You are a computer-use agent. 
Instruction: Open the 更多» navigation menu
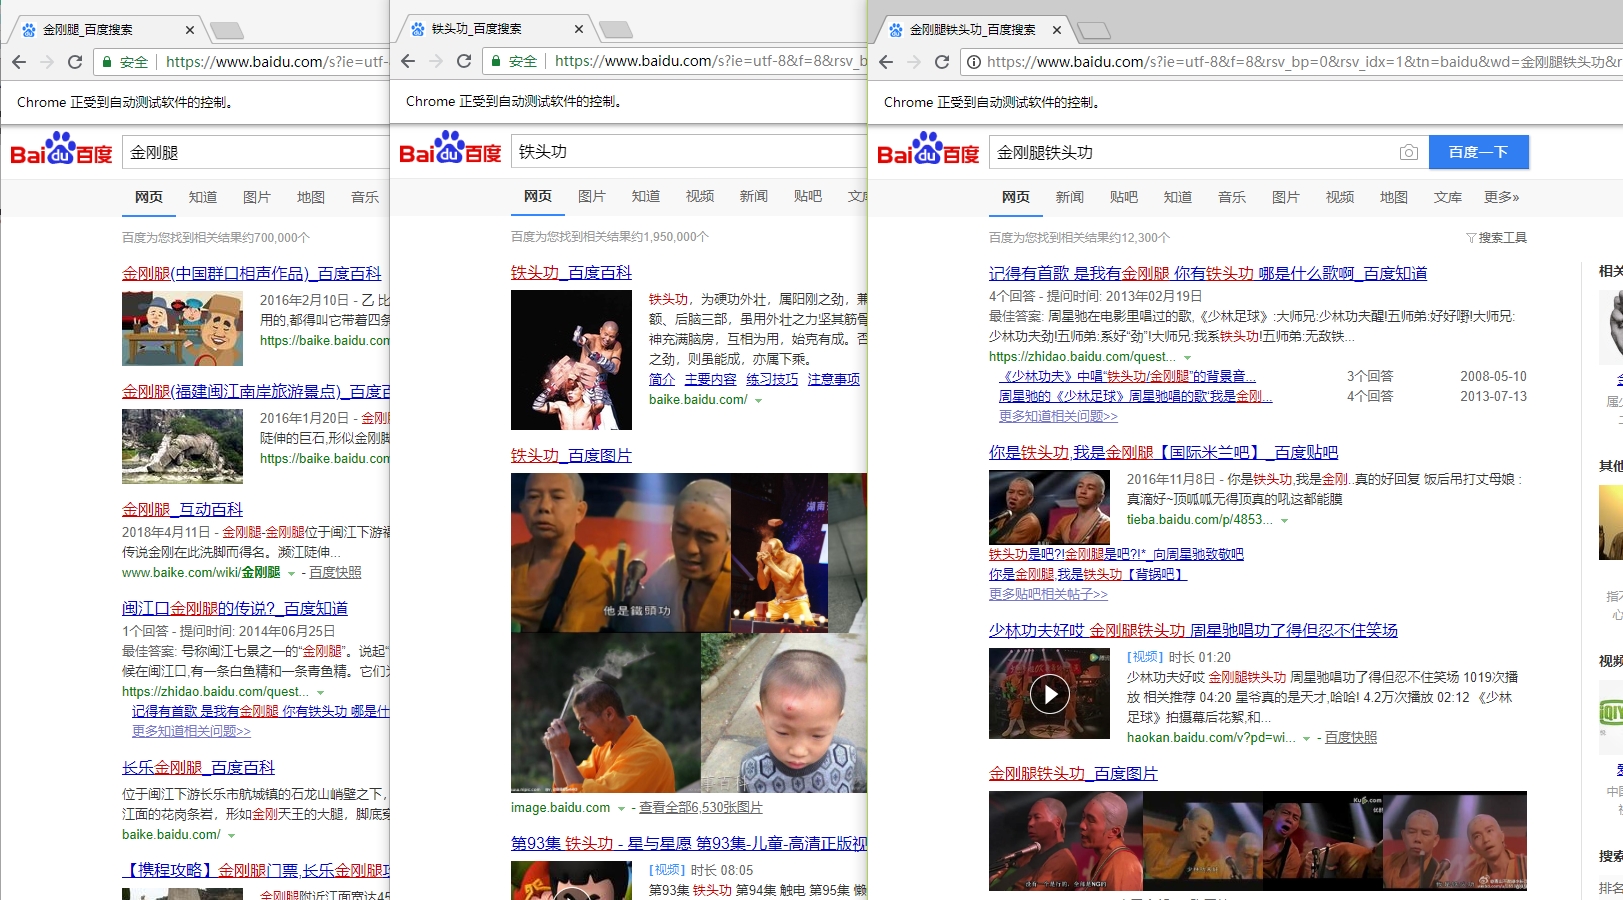click(x=1501, y=197)
